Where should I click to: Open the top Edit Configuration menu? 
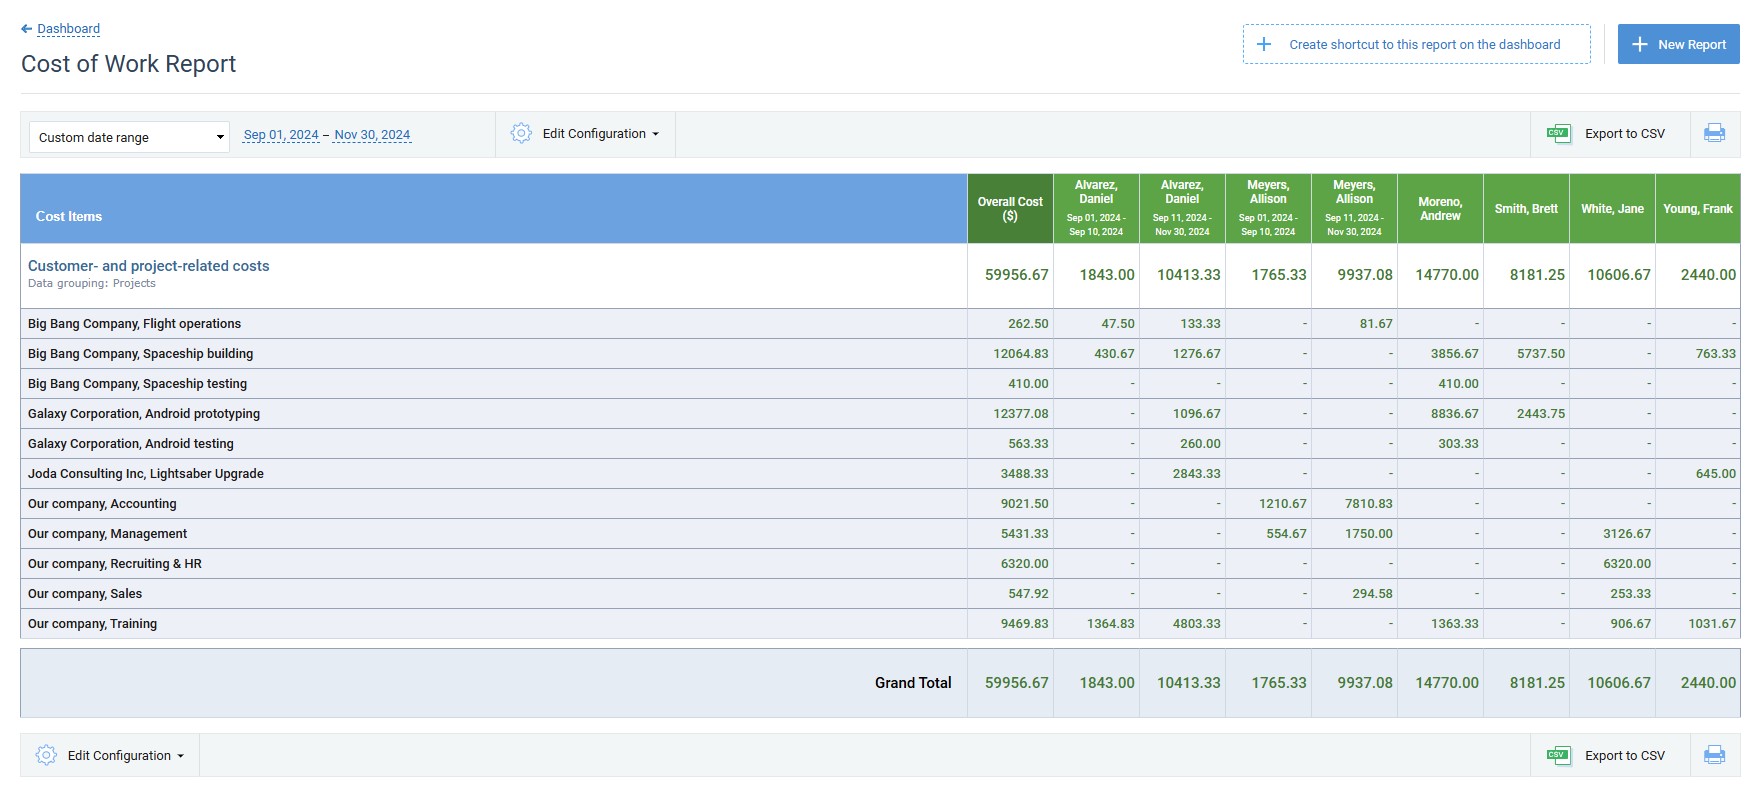(600, 134)
